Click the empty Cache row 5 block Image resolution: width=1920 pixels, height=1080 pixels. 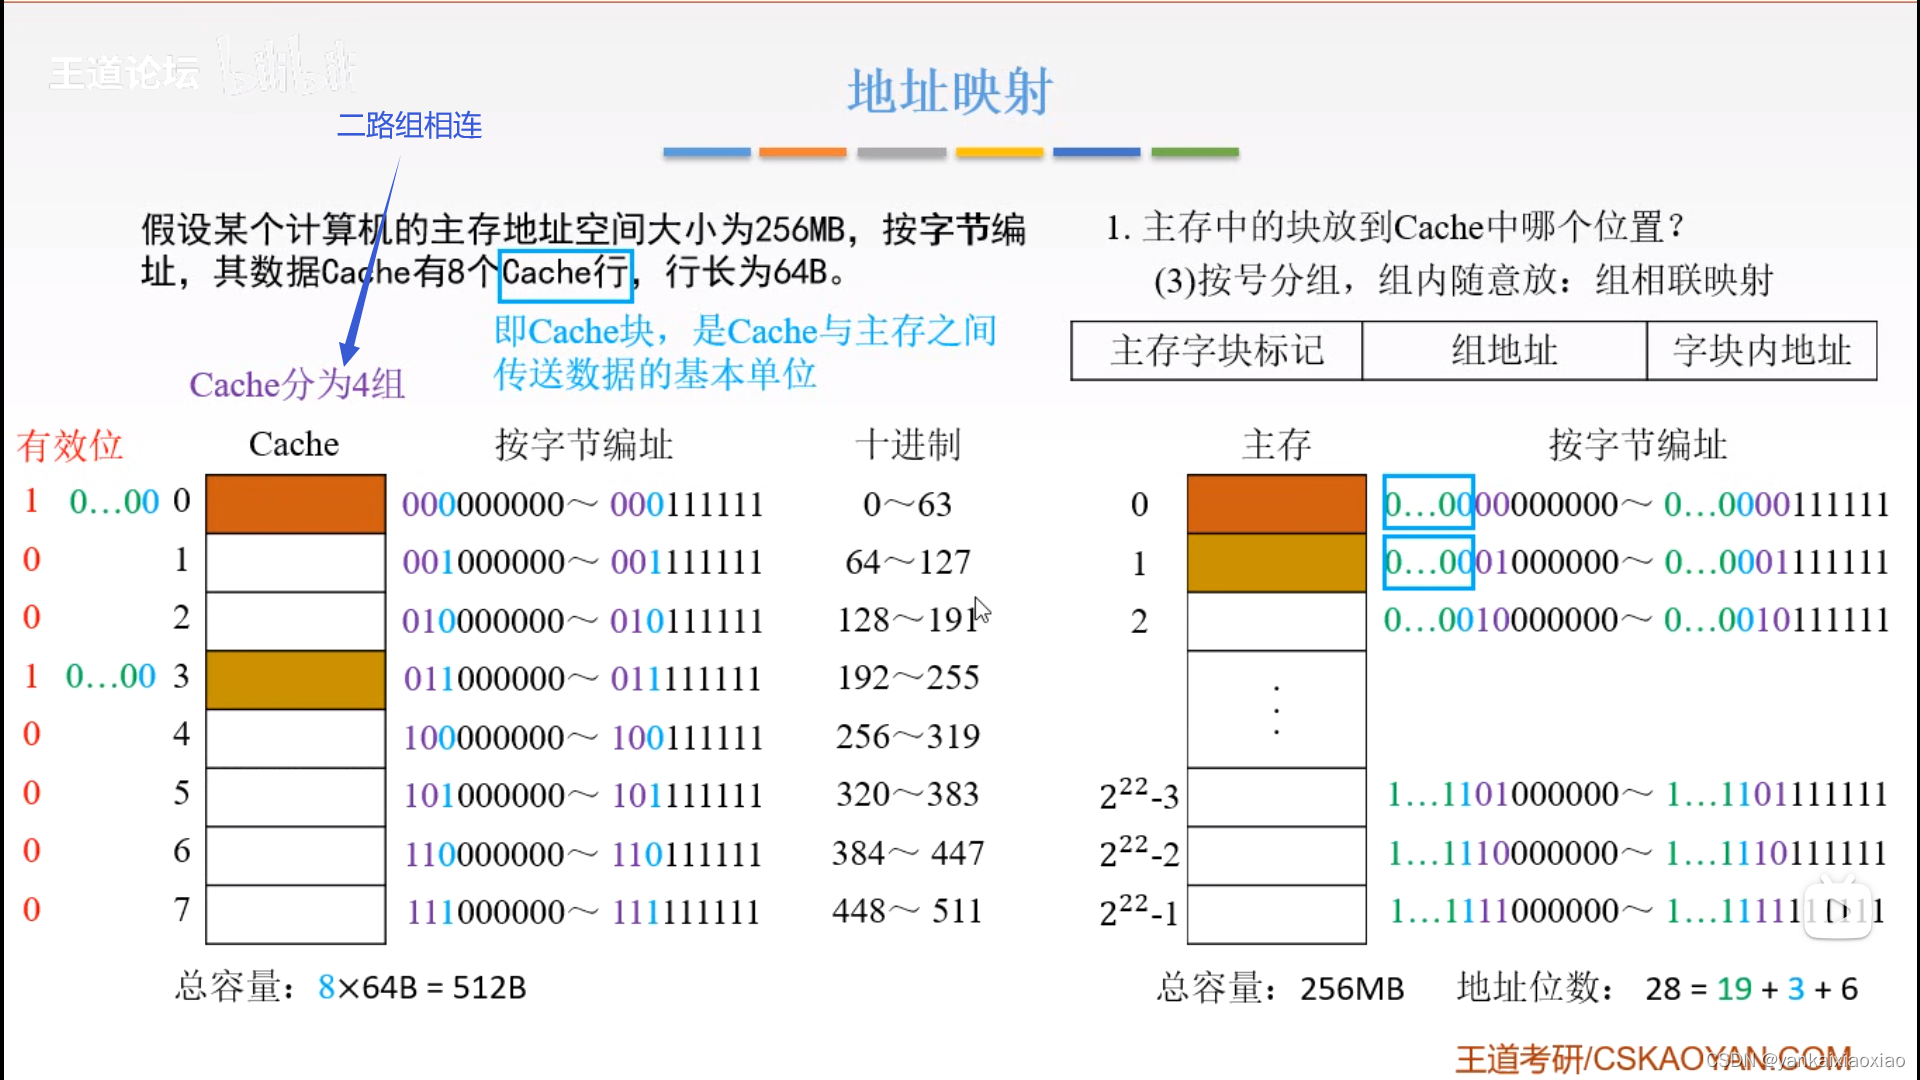click(296, 797)
